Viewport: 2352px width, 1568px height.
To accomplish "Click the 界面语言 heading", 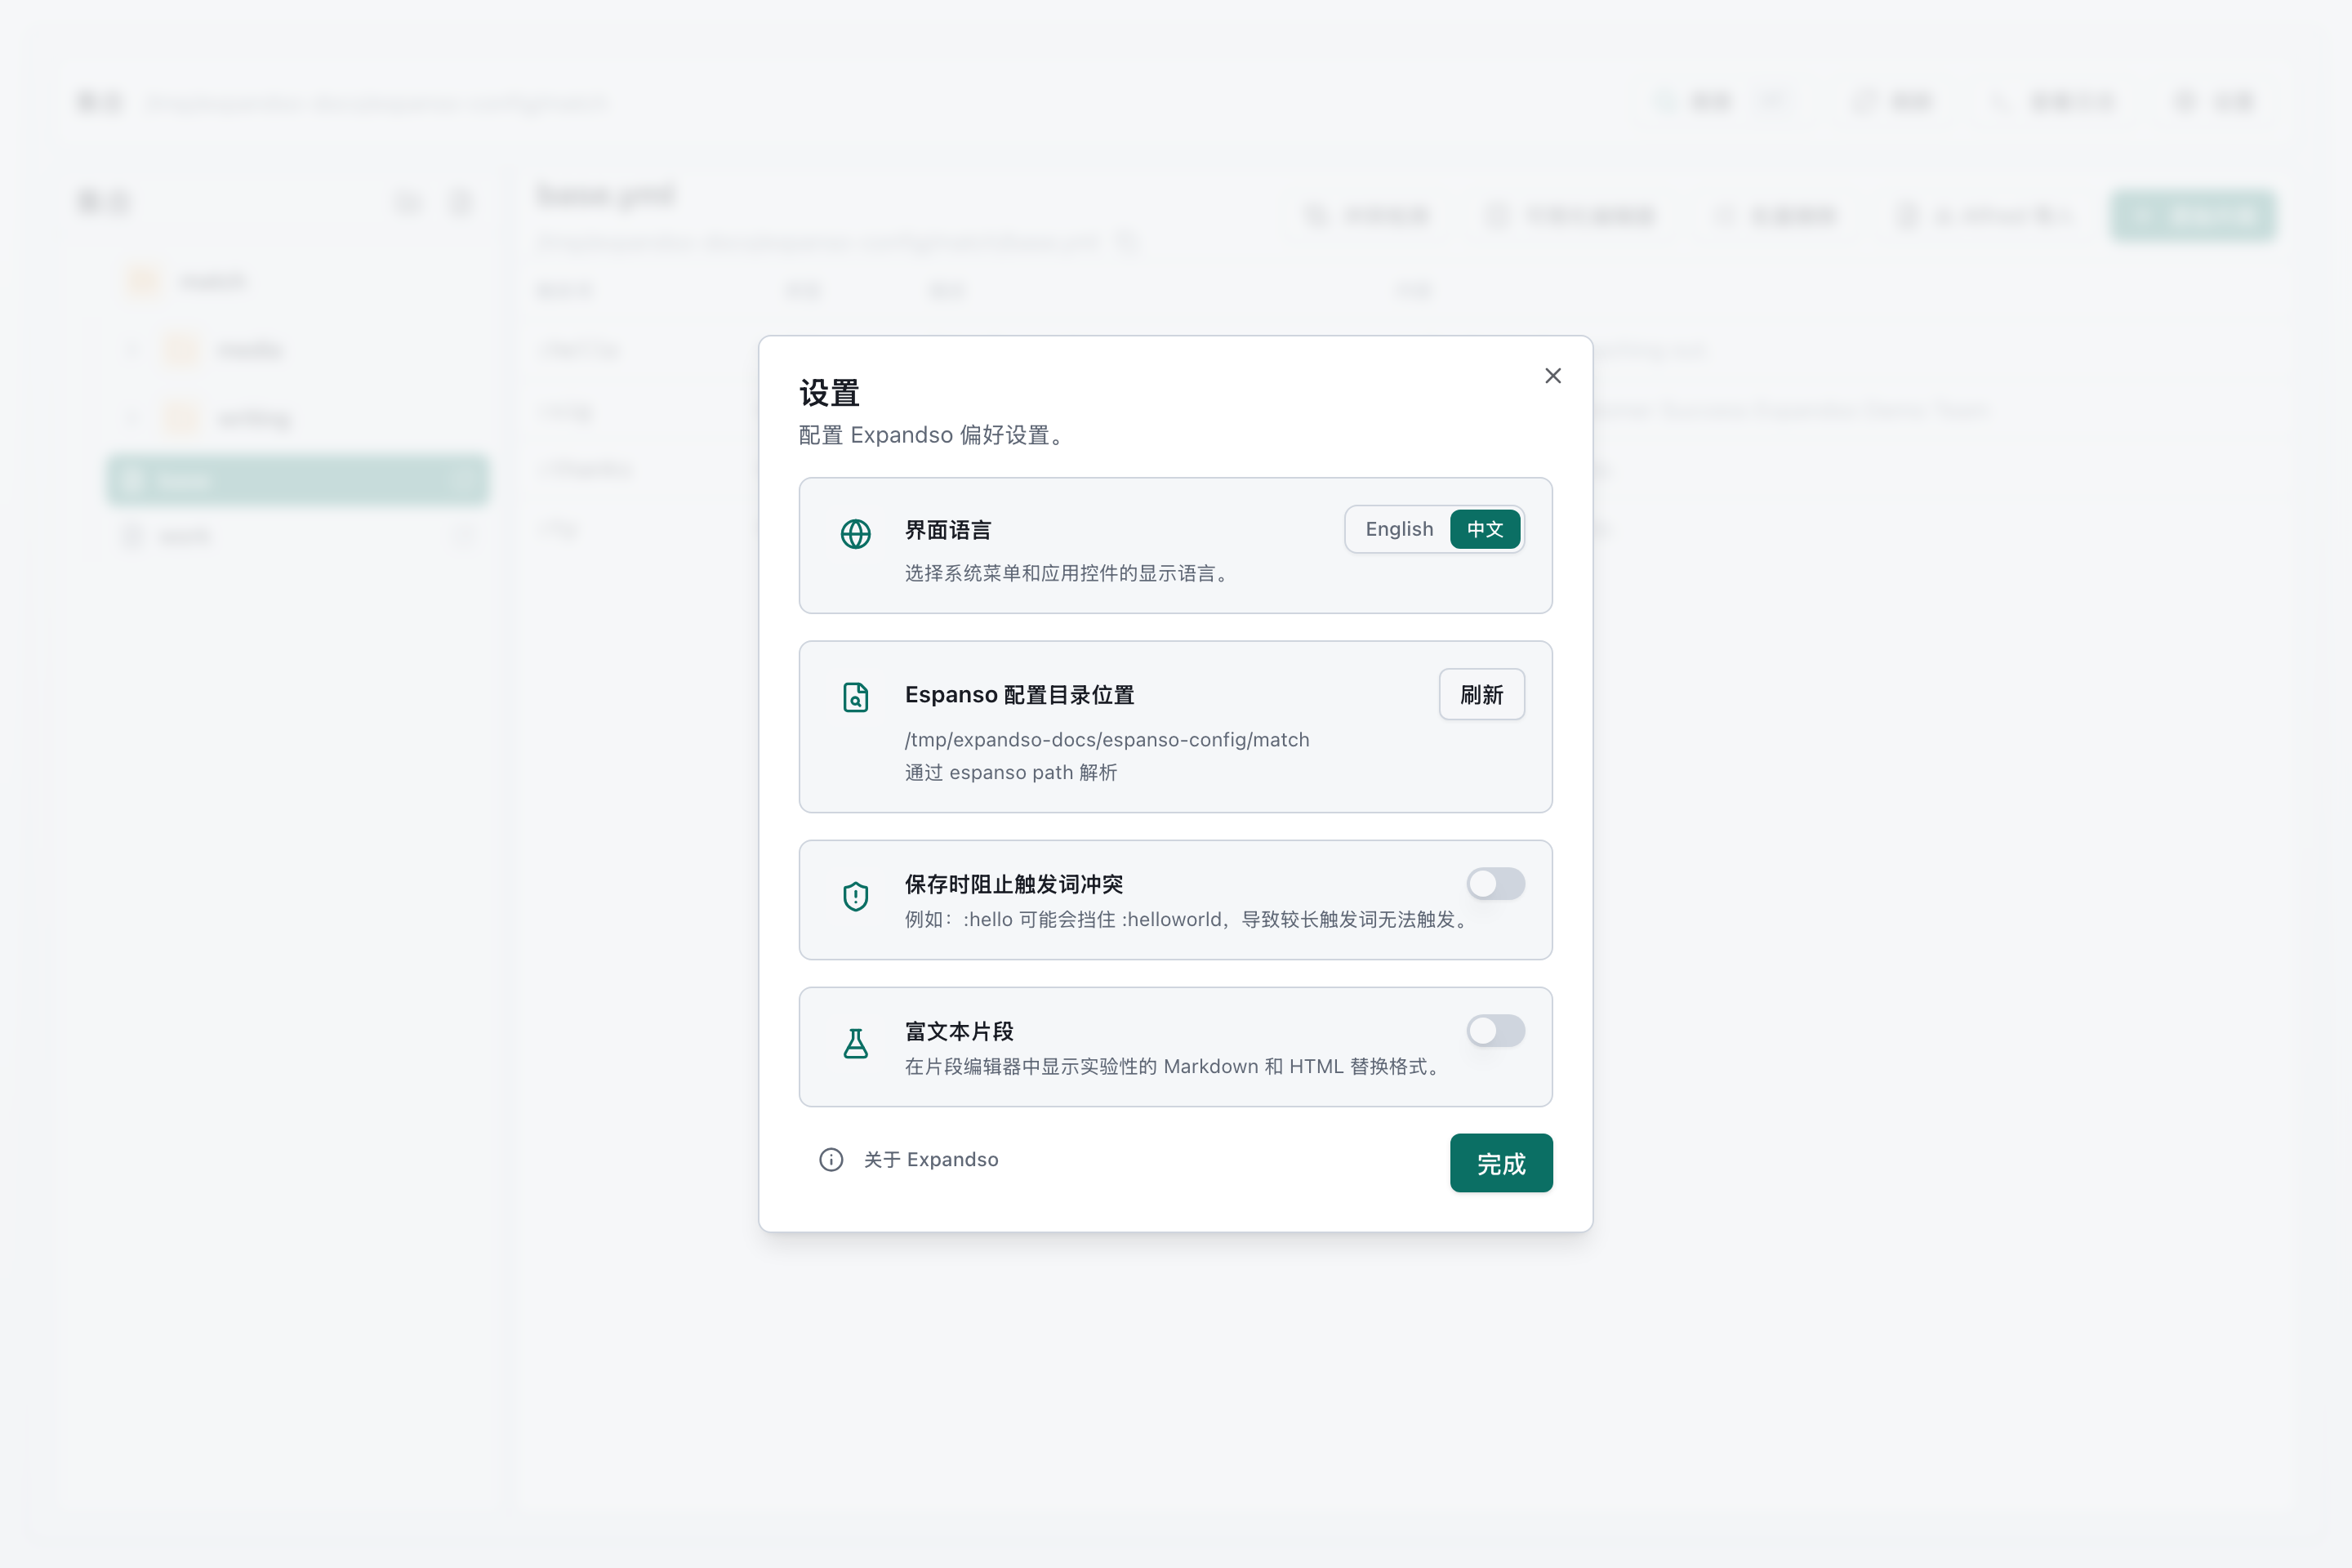I will coord(948,530).
